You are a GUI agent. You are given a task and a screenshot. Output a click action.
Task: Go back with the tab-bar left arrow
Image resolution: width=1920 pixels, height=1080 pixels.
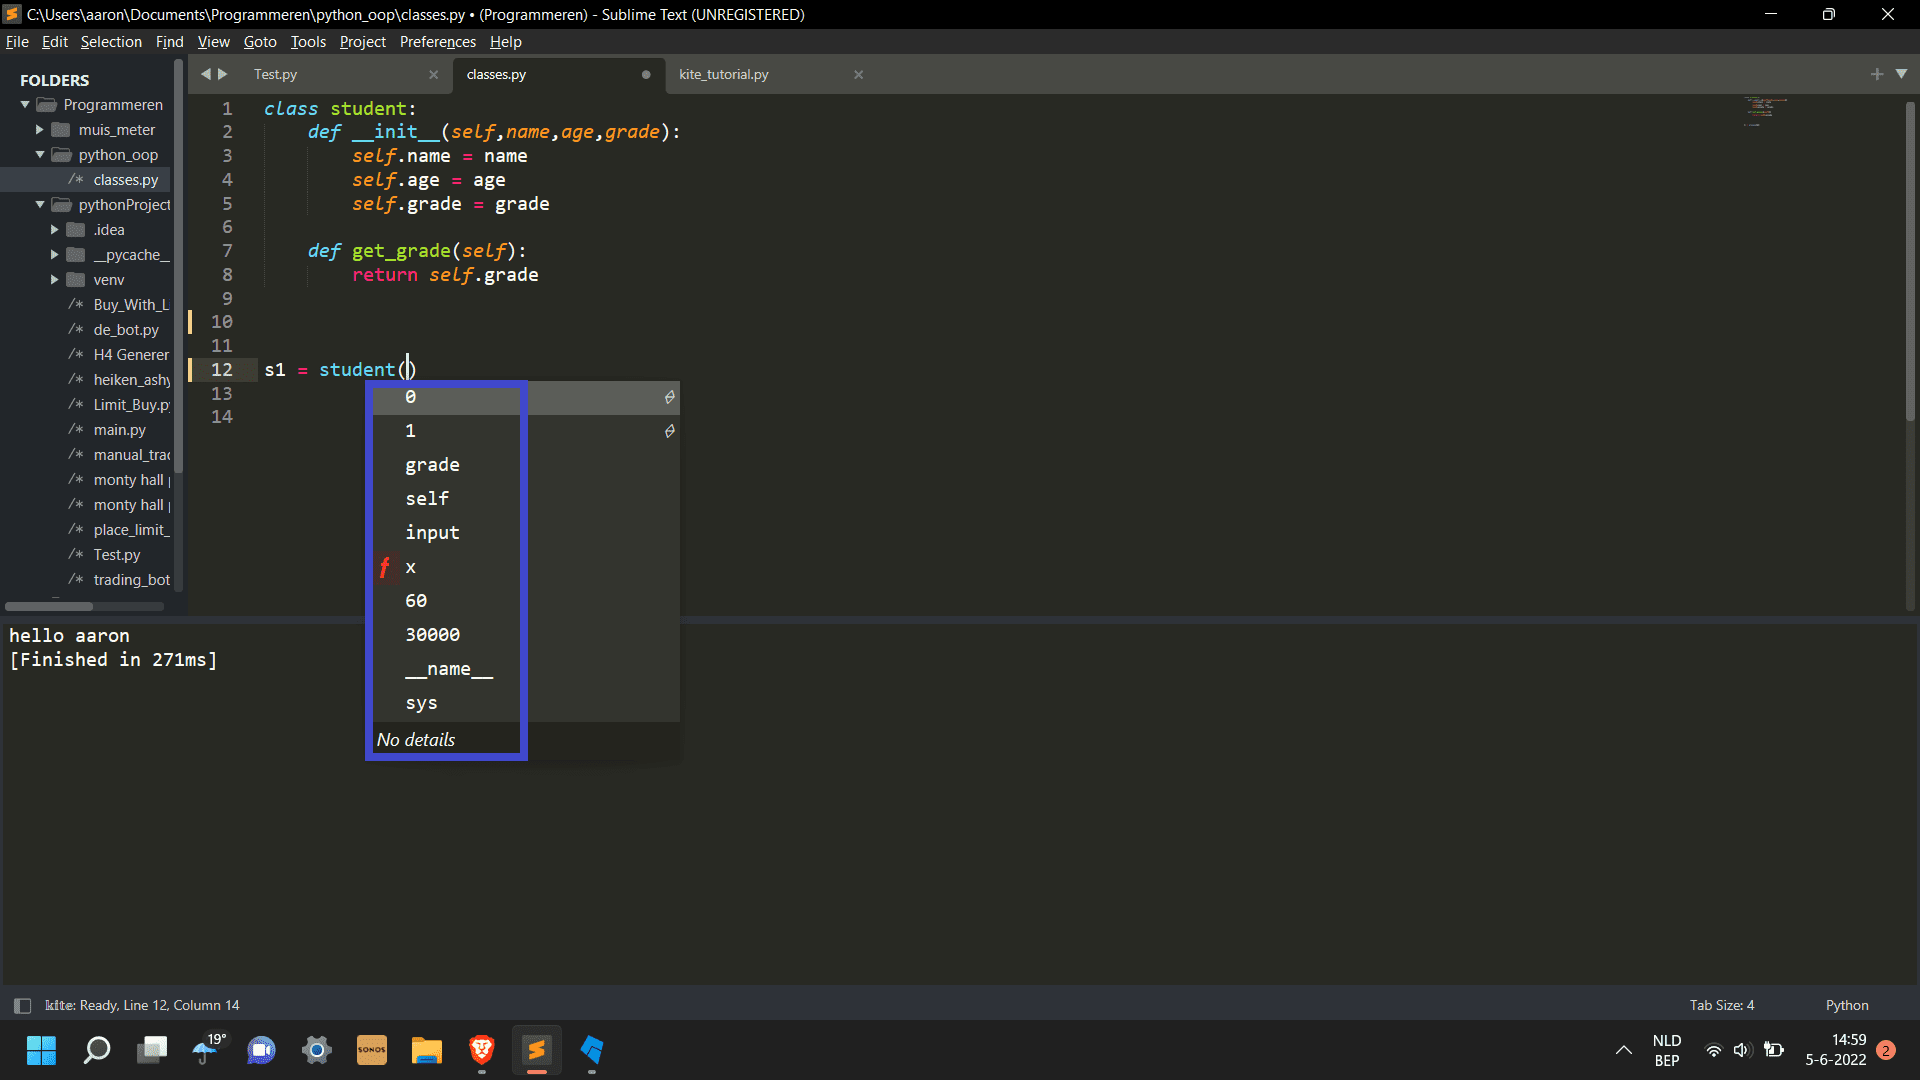tap(206, 74)
